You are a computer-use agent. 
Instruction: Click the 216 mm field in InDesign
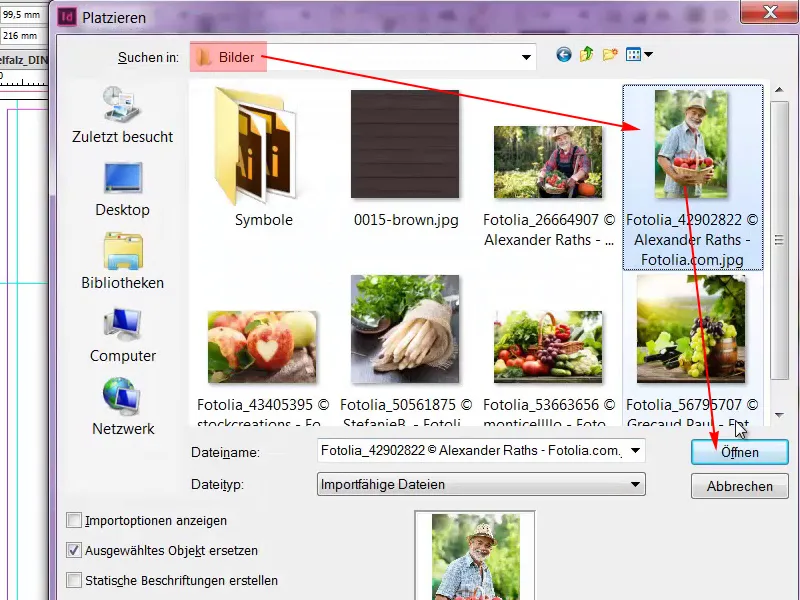[22, 36]
